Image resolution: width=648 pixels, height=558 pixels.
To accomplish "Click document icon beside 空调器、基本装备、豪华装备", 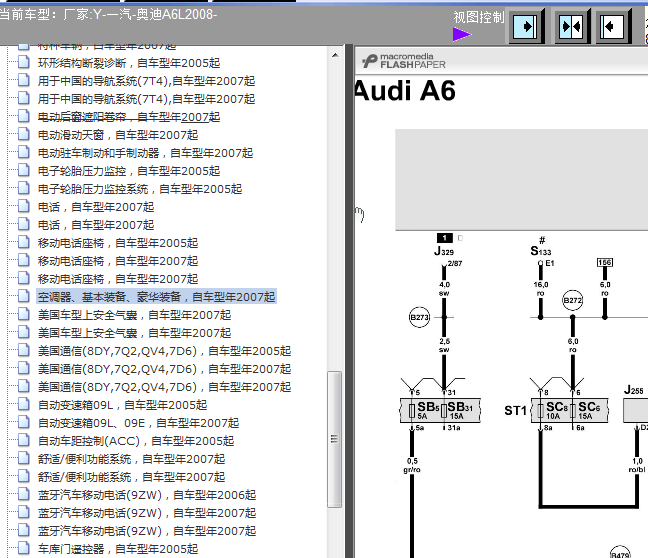I will [24, 296].
